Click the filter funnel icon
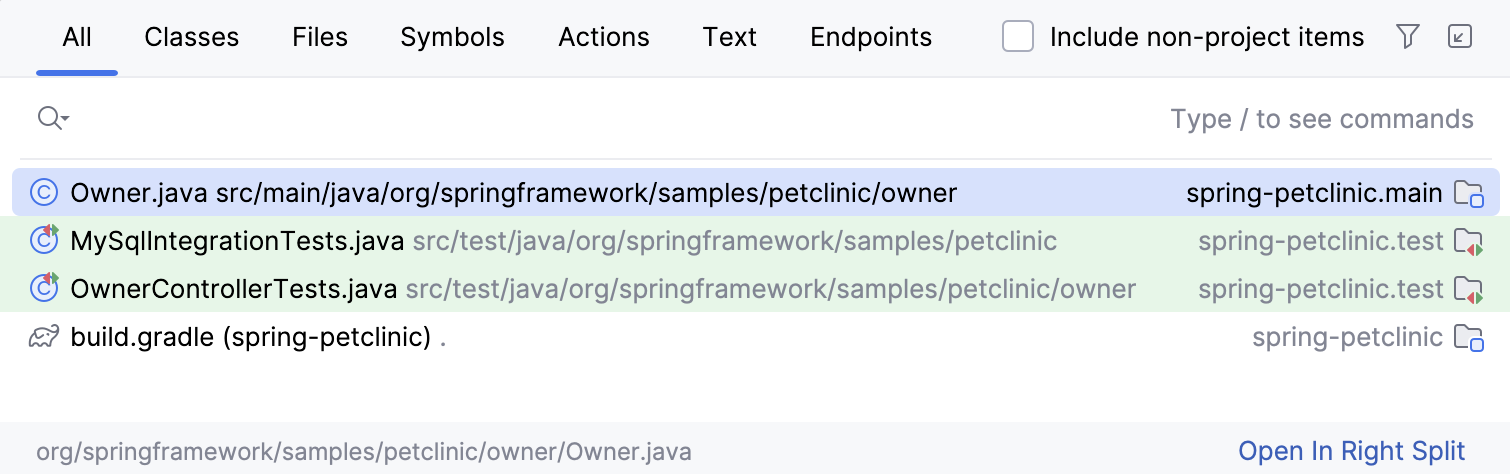Image resolution: width=1510 pixels, height=474 pixels. click(x=1408, y=38)
